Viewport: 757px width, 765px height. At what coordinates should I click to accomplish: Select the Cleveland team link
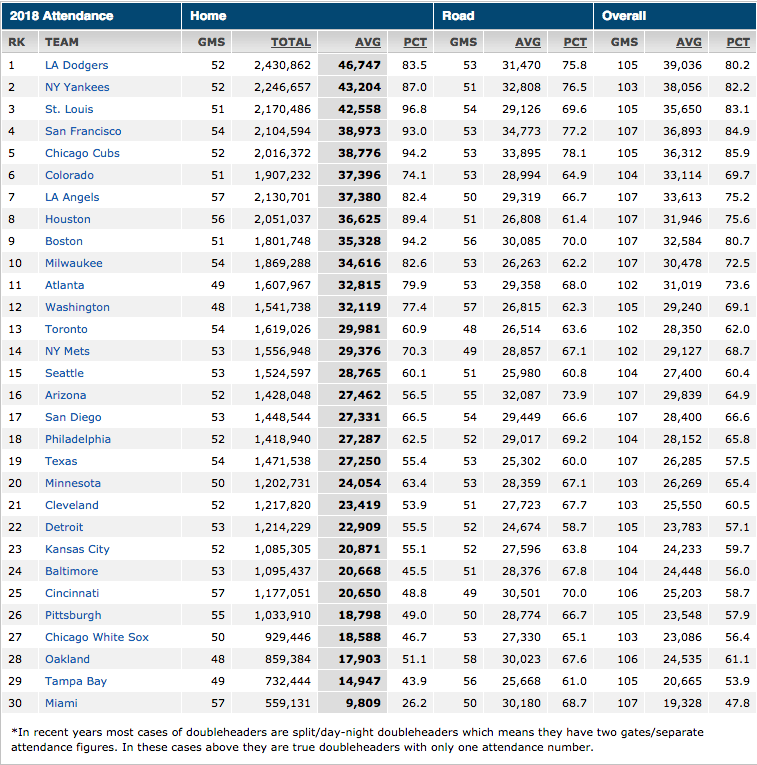tap(72, 505)
